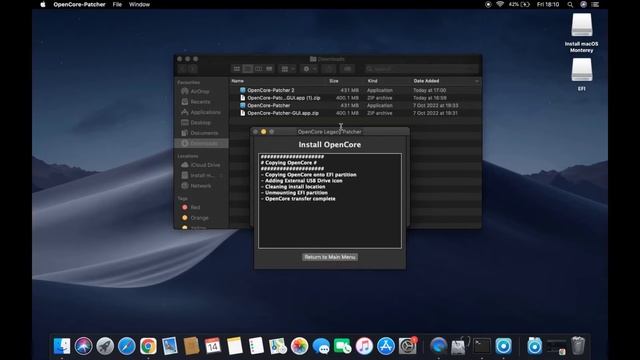640x360 pixels.
Task: Open Notification Centre list icon
Action: (x=596, y=4)
